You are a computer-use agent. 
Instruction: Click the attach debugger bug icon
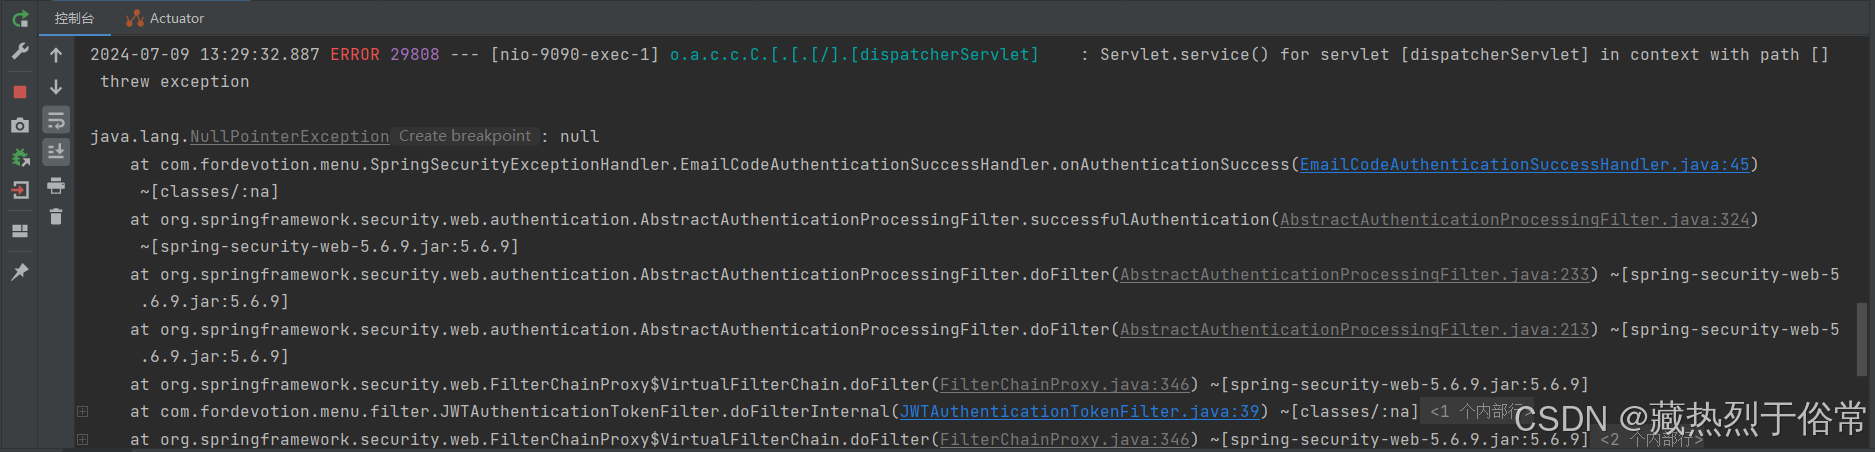(x=20, y=158)
